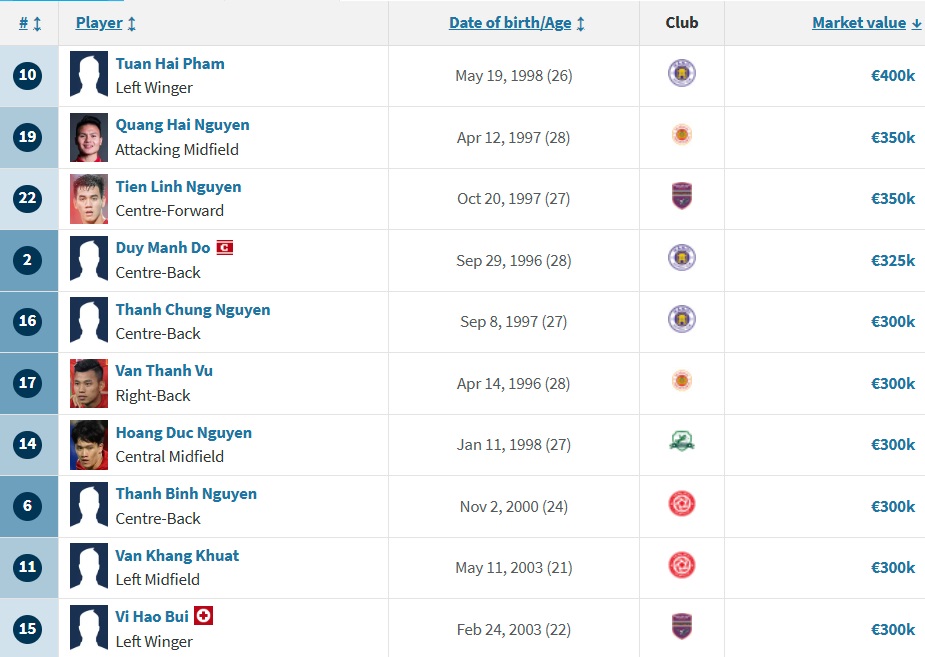Click Thanh Binh Nguyen's red club crest
This screenshot has width=925, height=657.
[x=681, y=504]
